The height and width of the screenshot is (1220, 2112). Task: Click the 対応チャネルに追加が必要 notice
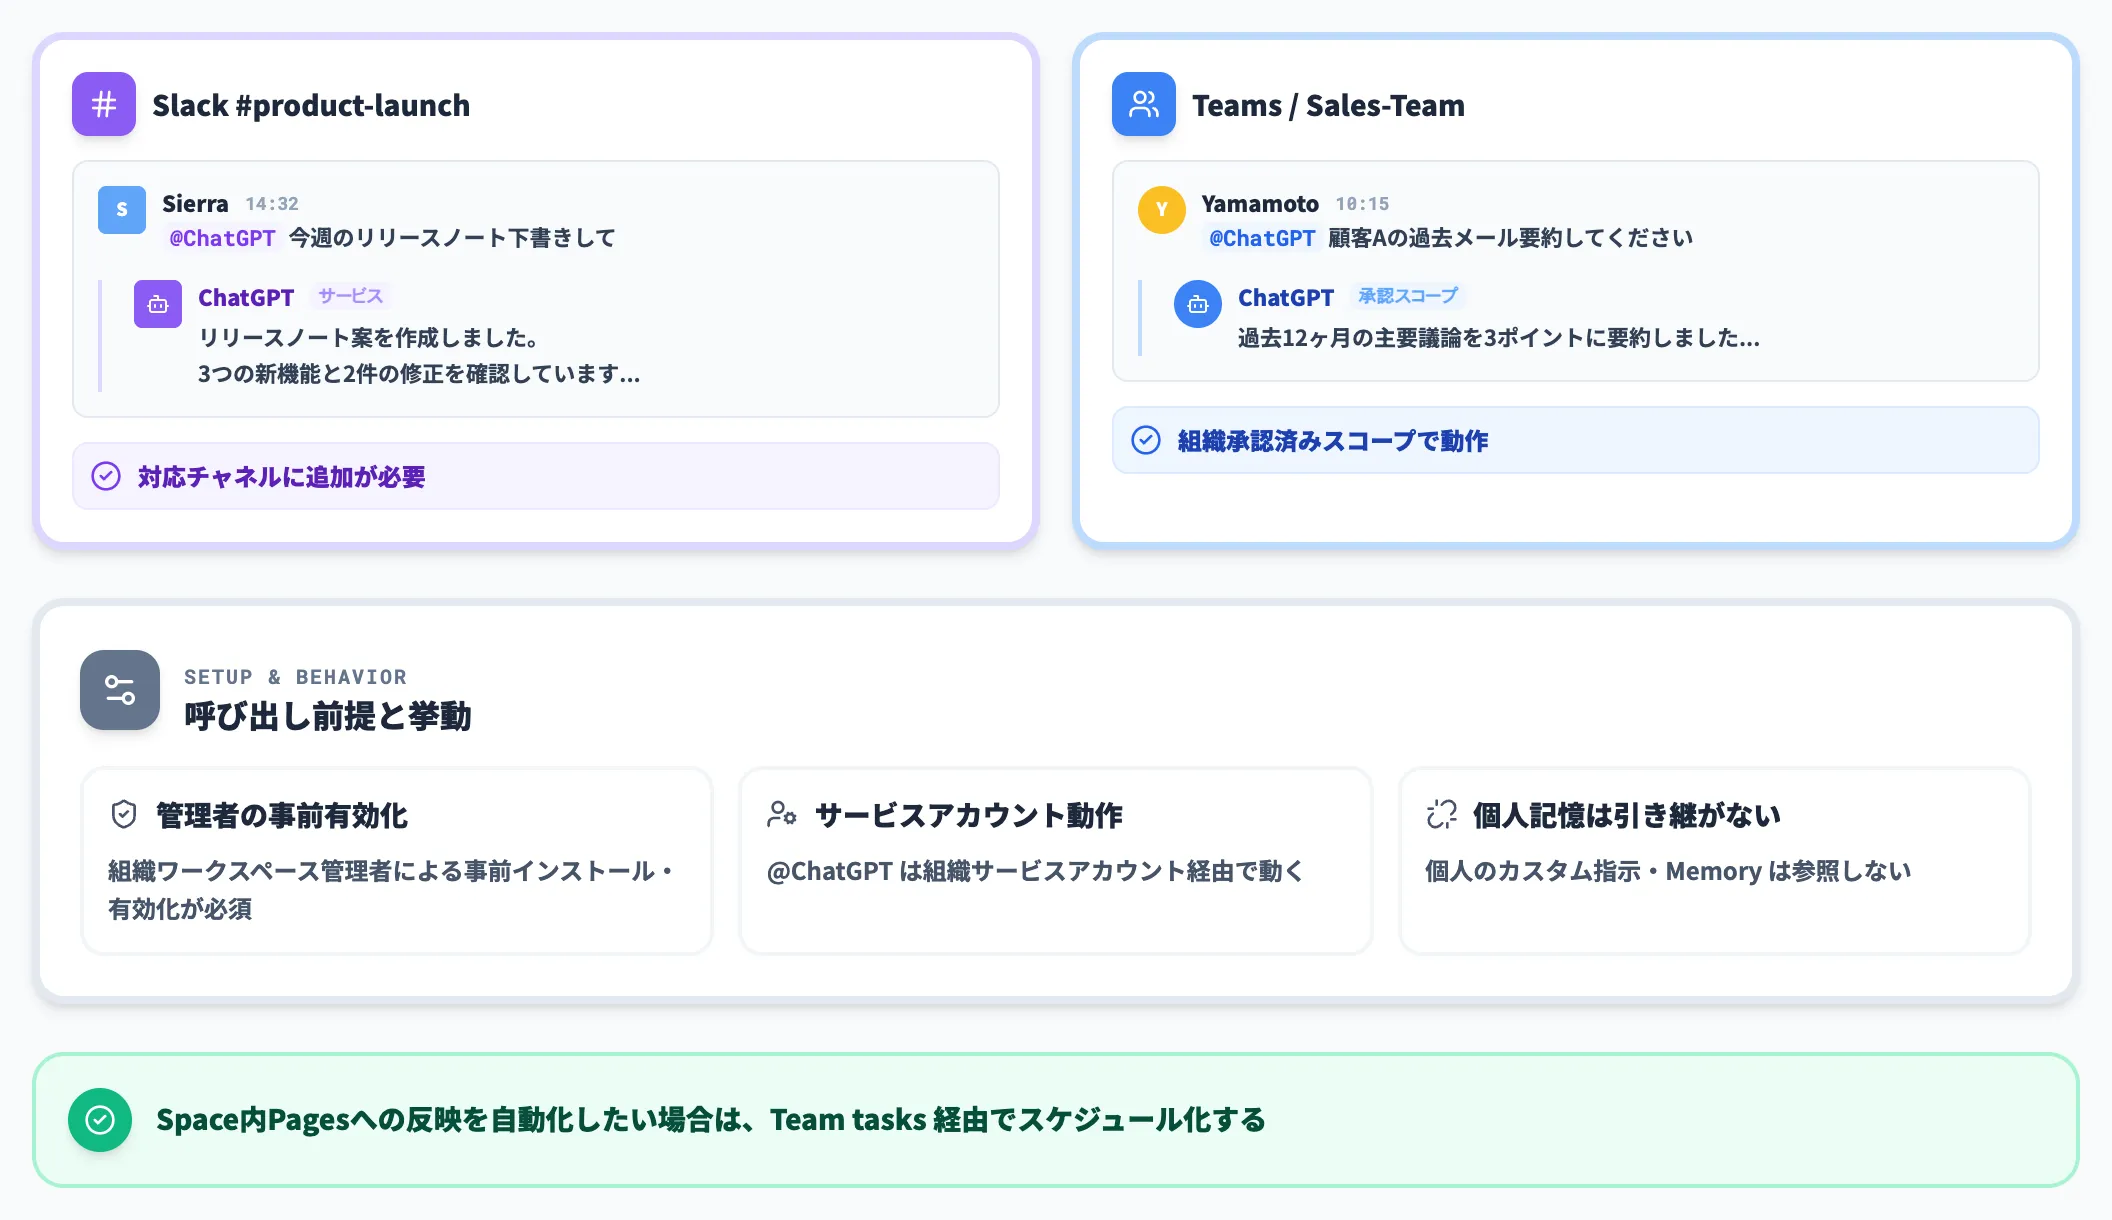[x=536, y=476]
